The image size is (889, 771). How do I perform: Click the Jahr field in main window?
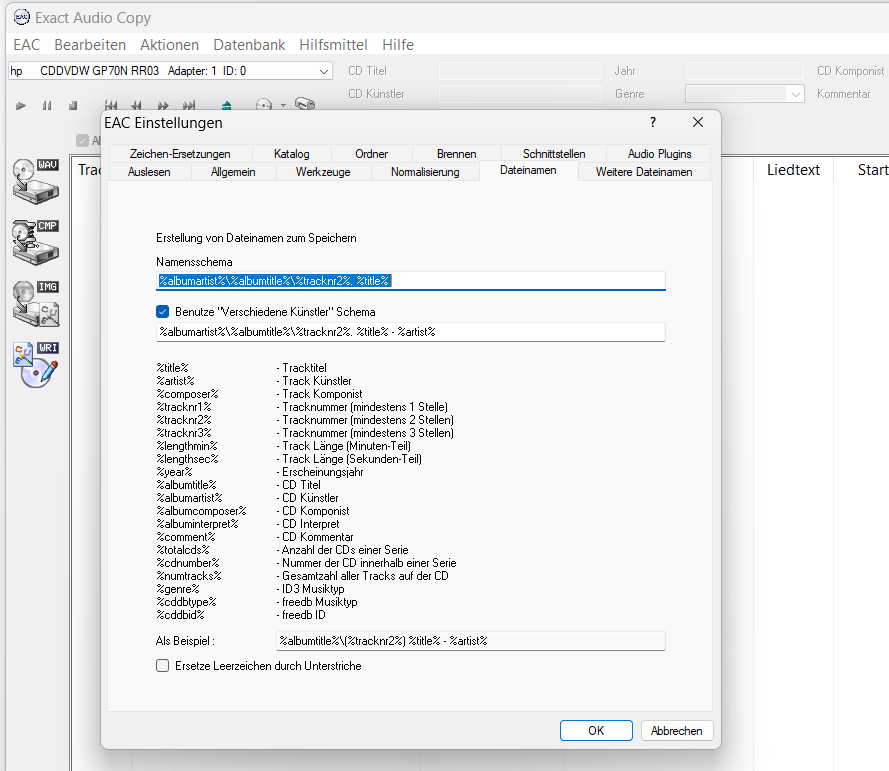click(744, 71)
